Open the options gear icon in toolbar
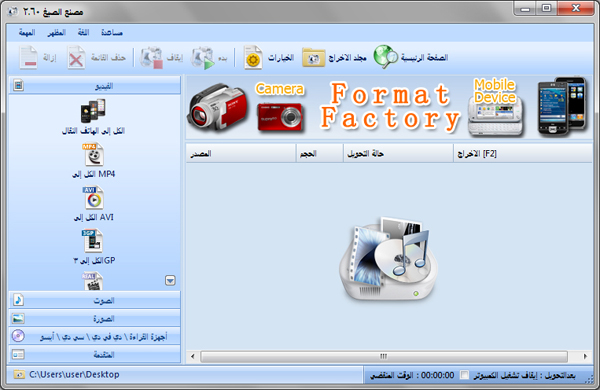600x390 pixels. pos(253,58)
